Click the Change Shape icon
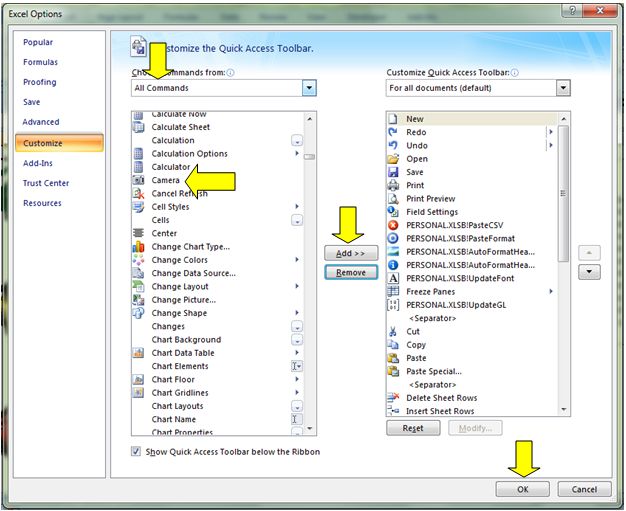 point(139,313)
